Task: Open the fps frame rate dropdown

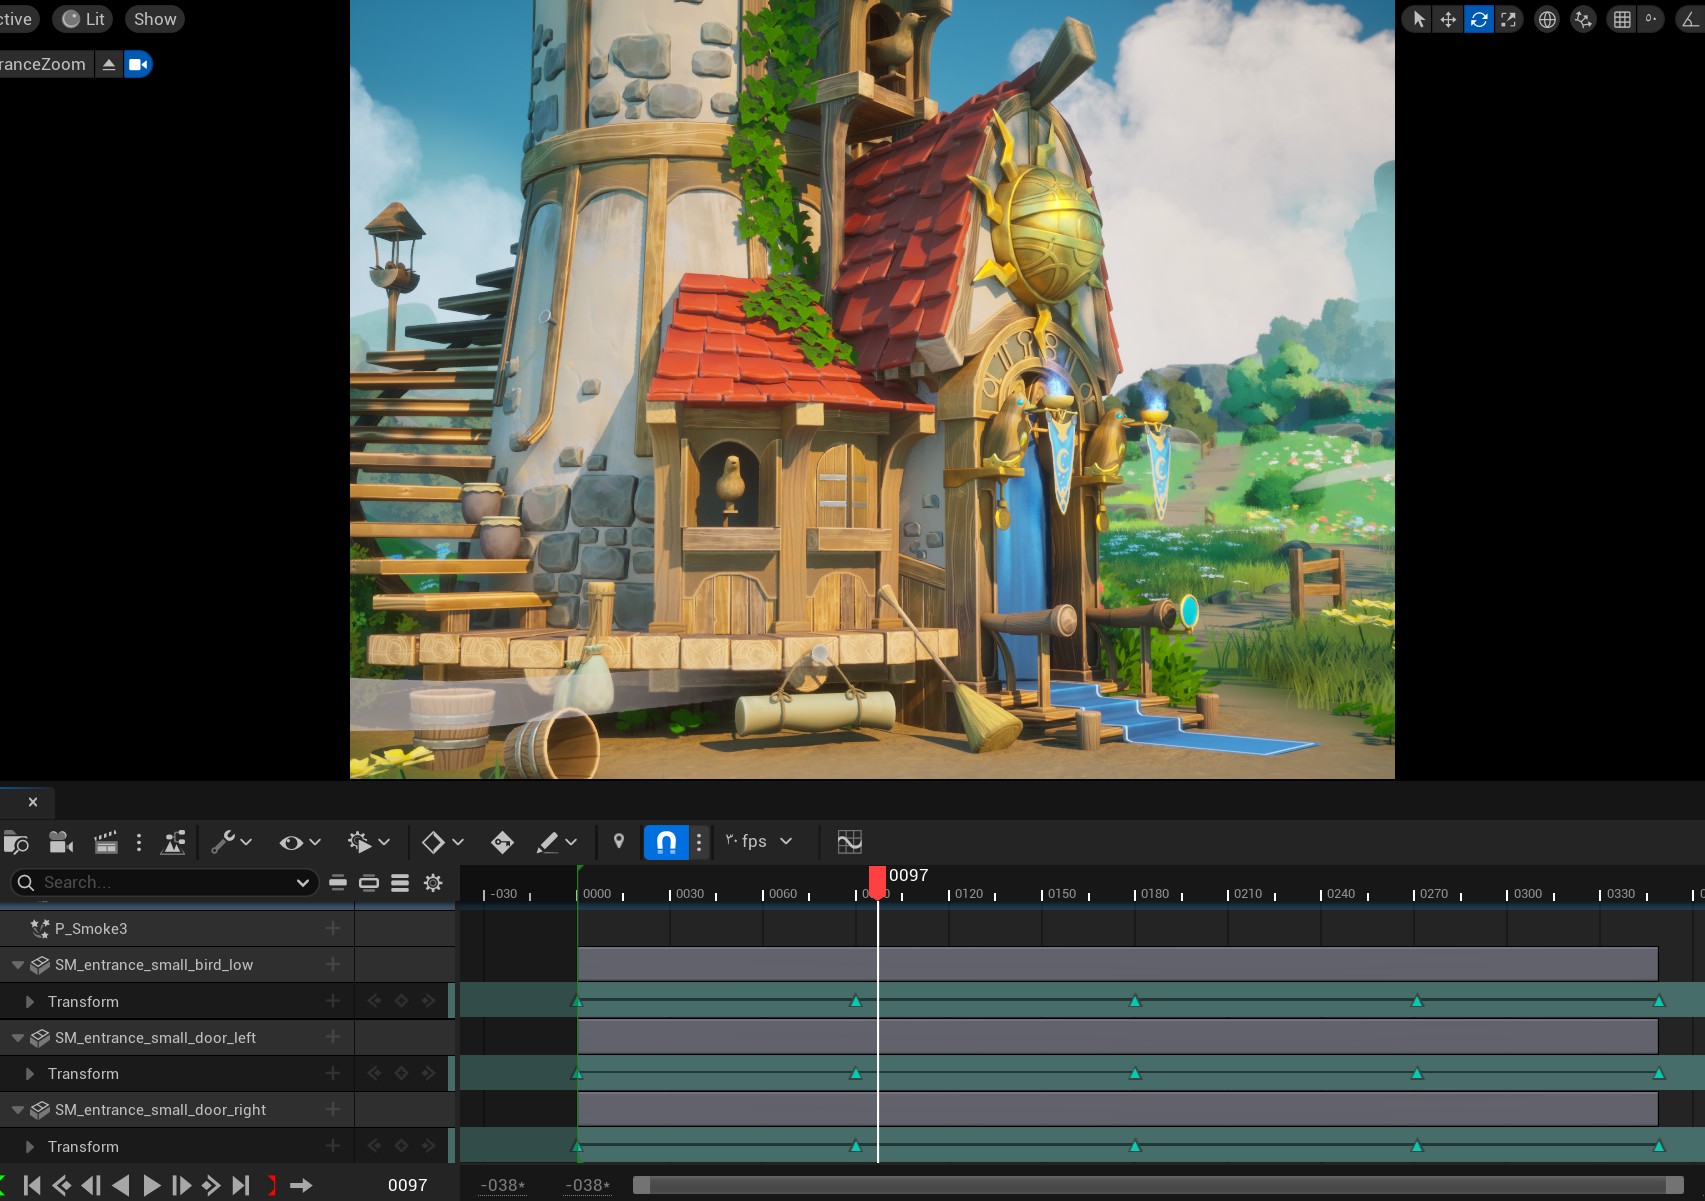Action: click(759, 842)
